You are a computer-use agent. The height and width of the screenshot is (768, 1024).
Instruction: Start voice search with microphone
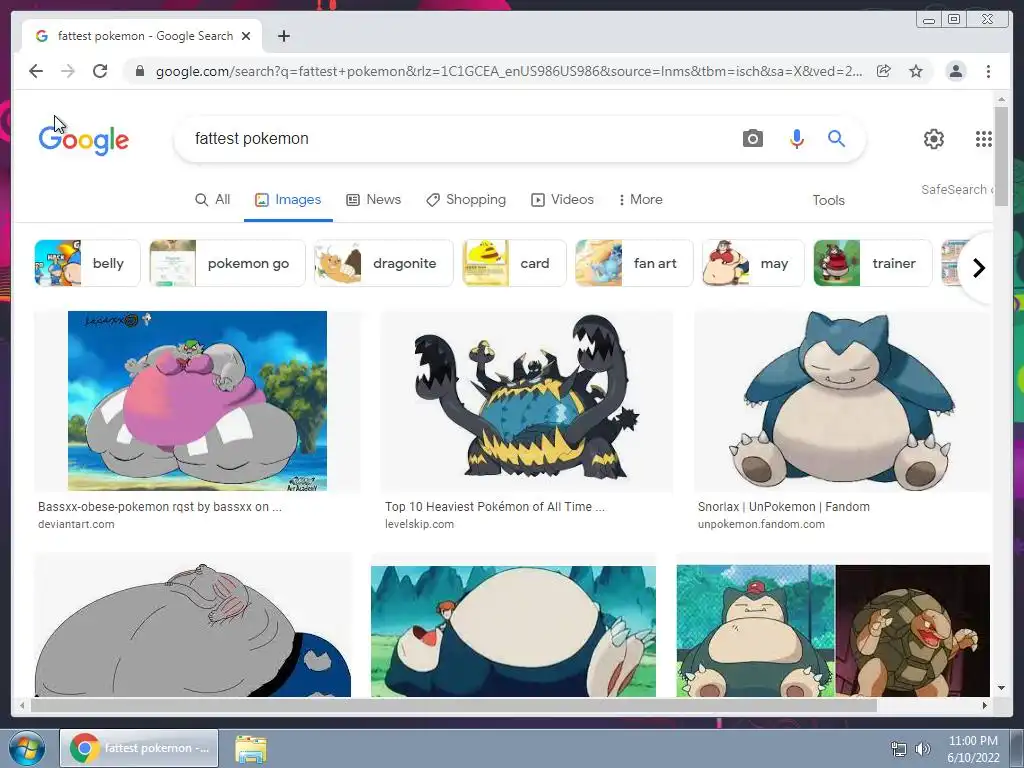click(x=797, y=138)
